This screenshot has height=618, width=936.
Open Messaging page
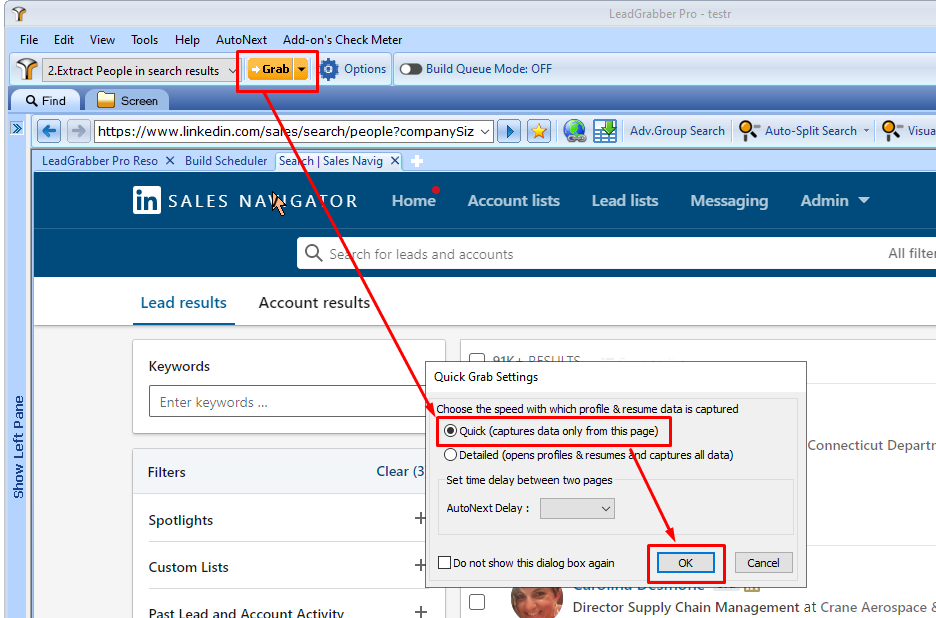click(729, 201)
